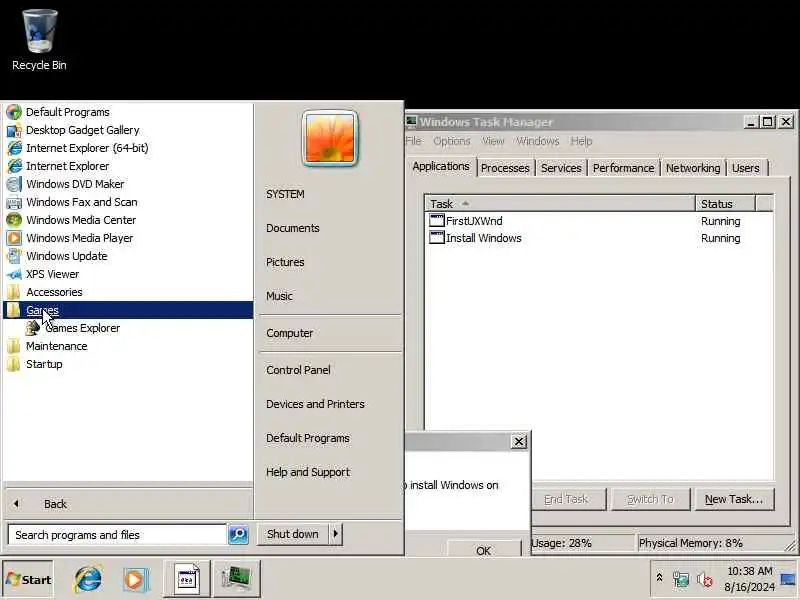800x600 pixels.
Task: Open Computer from Start menu
Action: [x=290, y=333]
